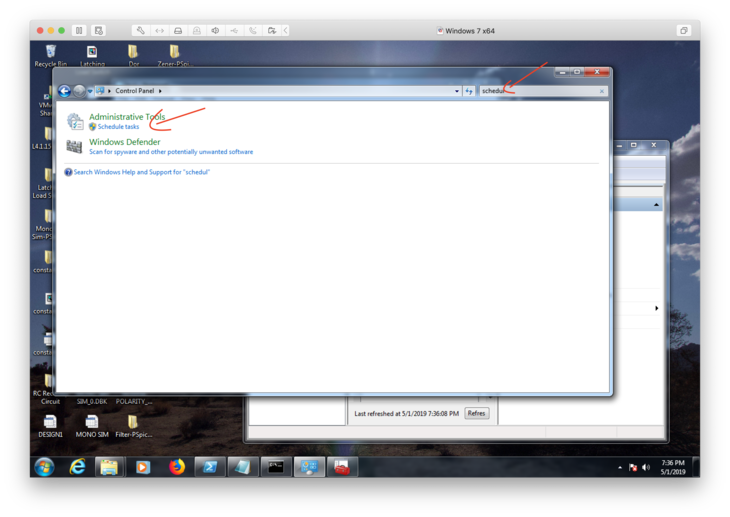Select the Control Panel breadcrumb text
The height and width of the screenshot is (517, 730).
click(135, 91)
